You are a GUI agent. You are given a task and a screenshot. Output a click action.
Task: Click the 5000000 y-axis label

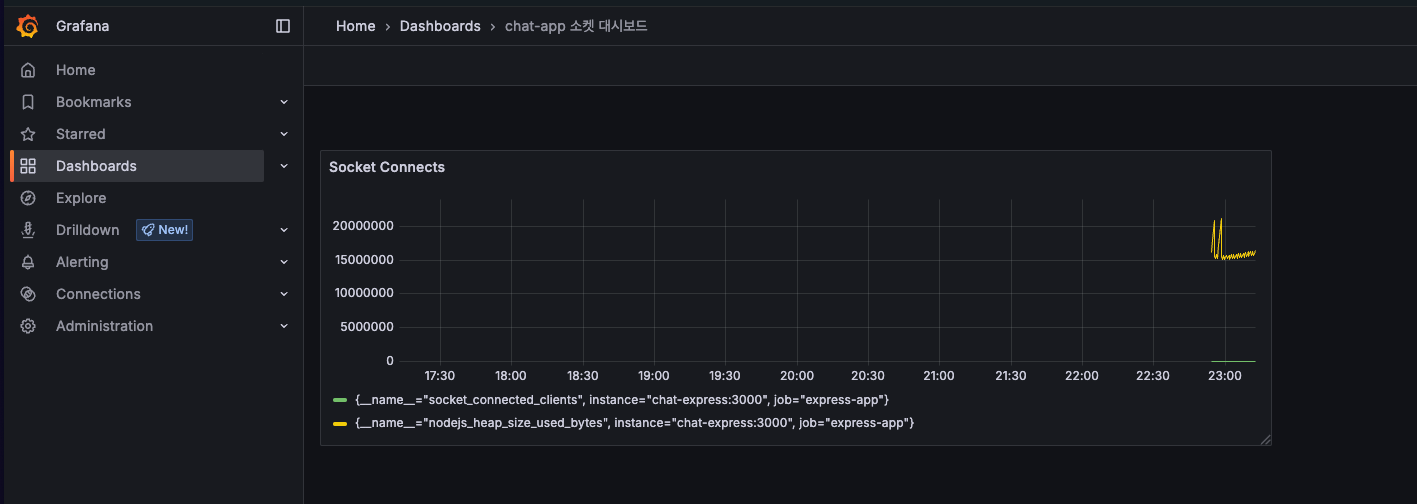click(367, 327)
